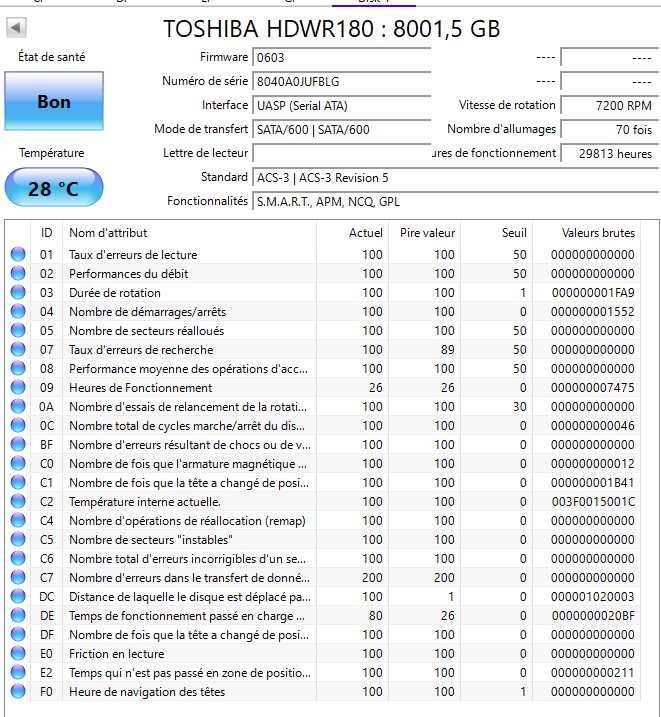Image resolution: width=661 pixels, height=717 pixels.
Task: Open the 28 °C temperature indicator
Action: tap(54, 187)
